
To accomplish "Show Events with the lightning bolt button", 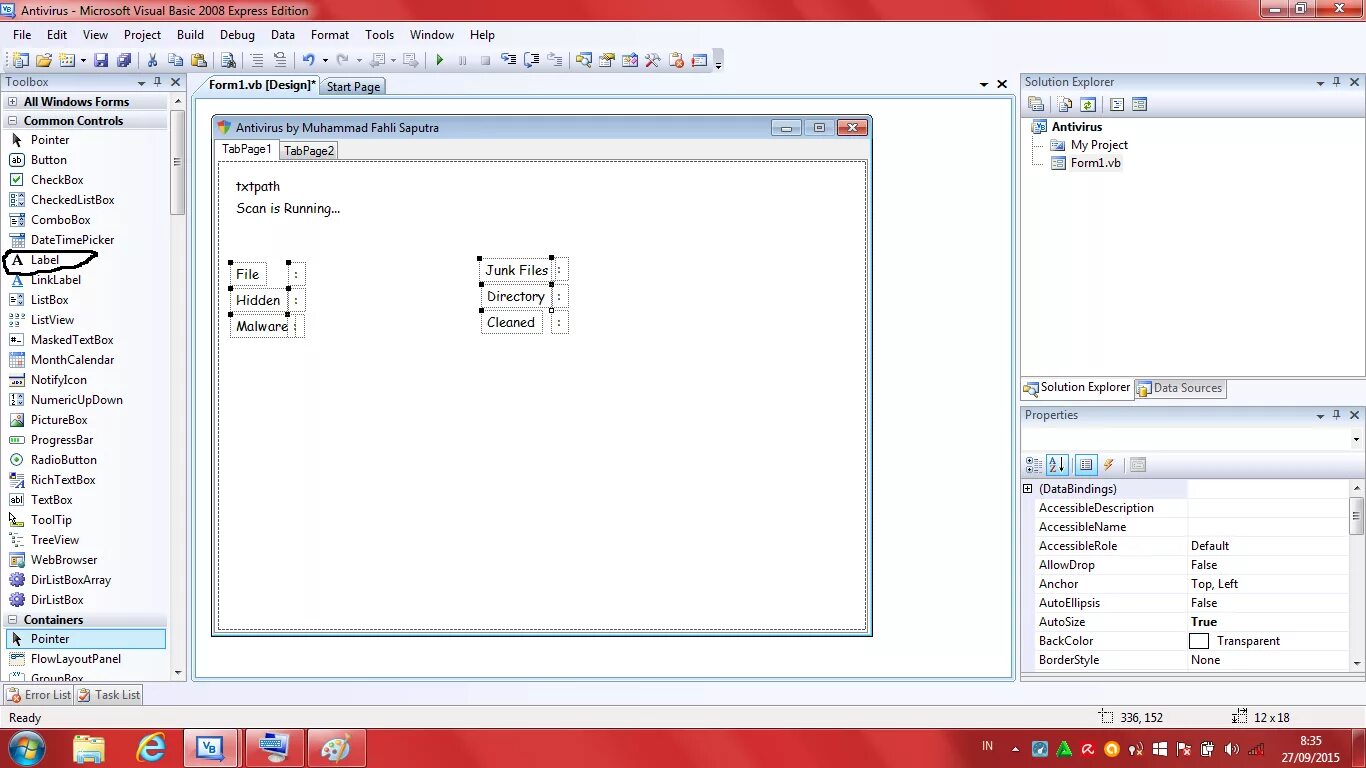I will click(1109, 465).
